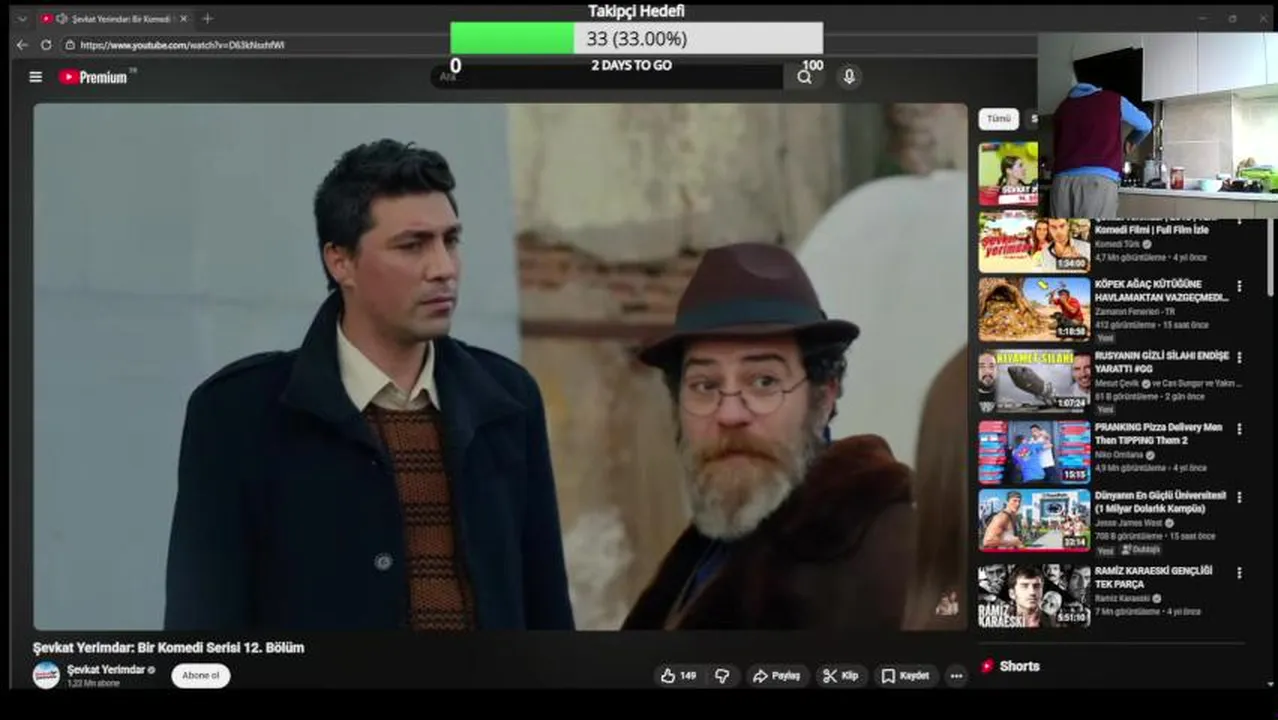Screen dimensions: 1278x720
Task: Open the title RAMİZ KARAESKİ GENÇLİĞİ TEK PARÇA
Action: click(1153, 577)
